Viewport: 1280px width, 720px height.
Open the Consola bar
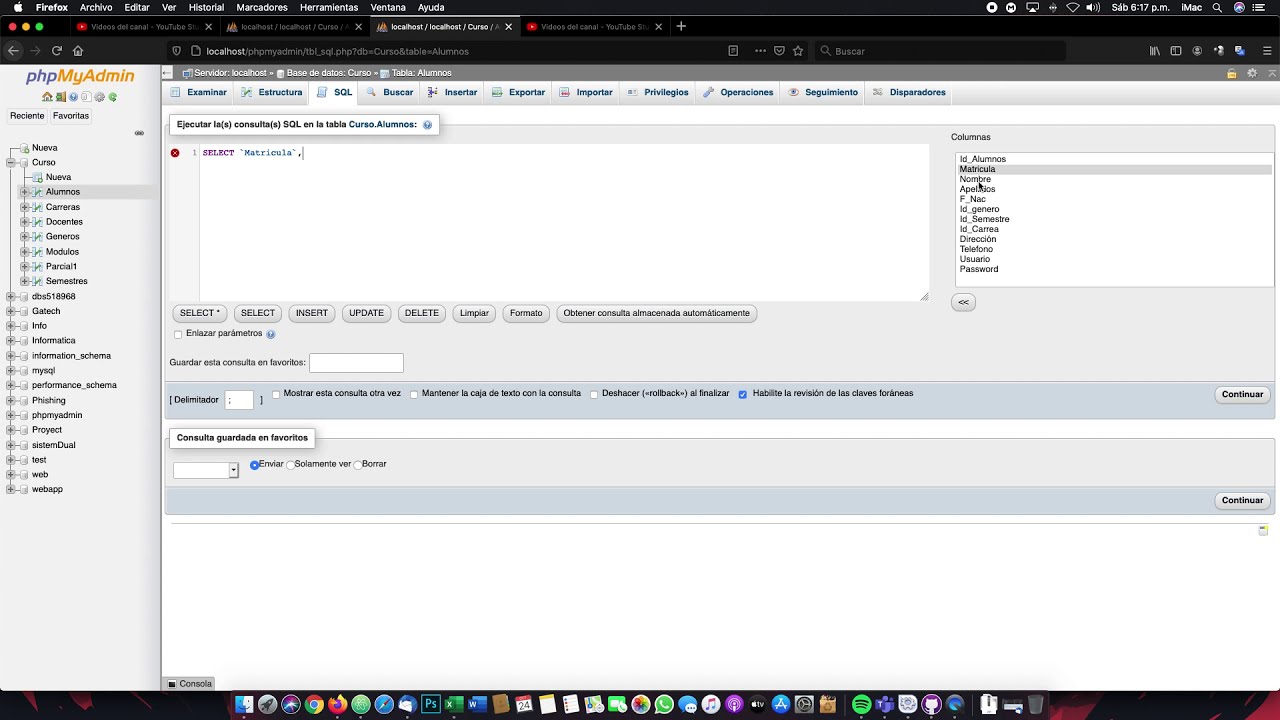coord(190,684)
